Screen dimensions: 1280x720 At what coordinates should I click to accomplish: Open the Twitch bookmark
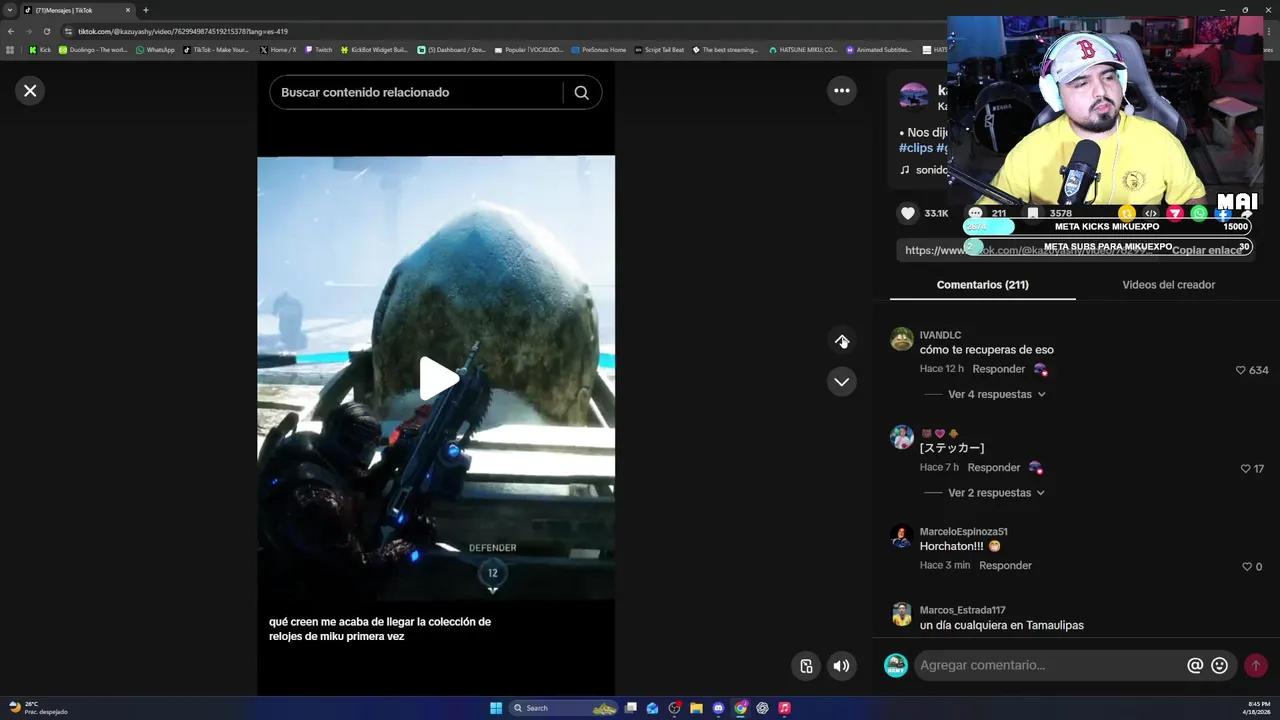click(319, 49)
